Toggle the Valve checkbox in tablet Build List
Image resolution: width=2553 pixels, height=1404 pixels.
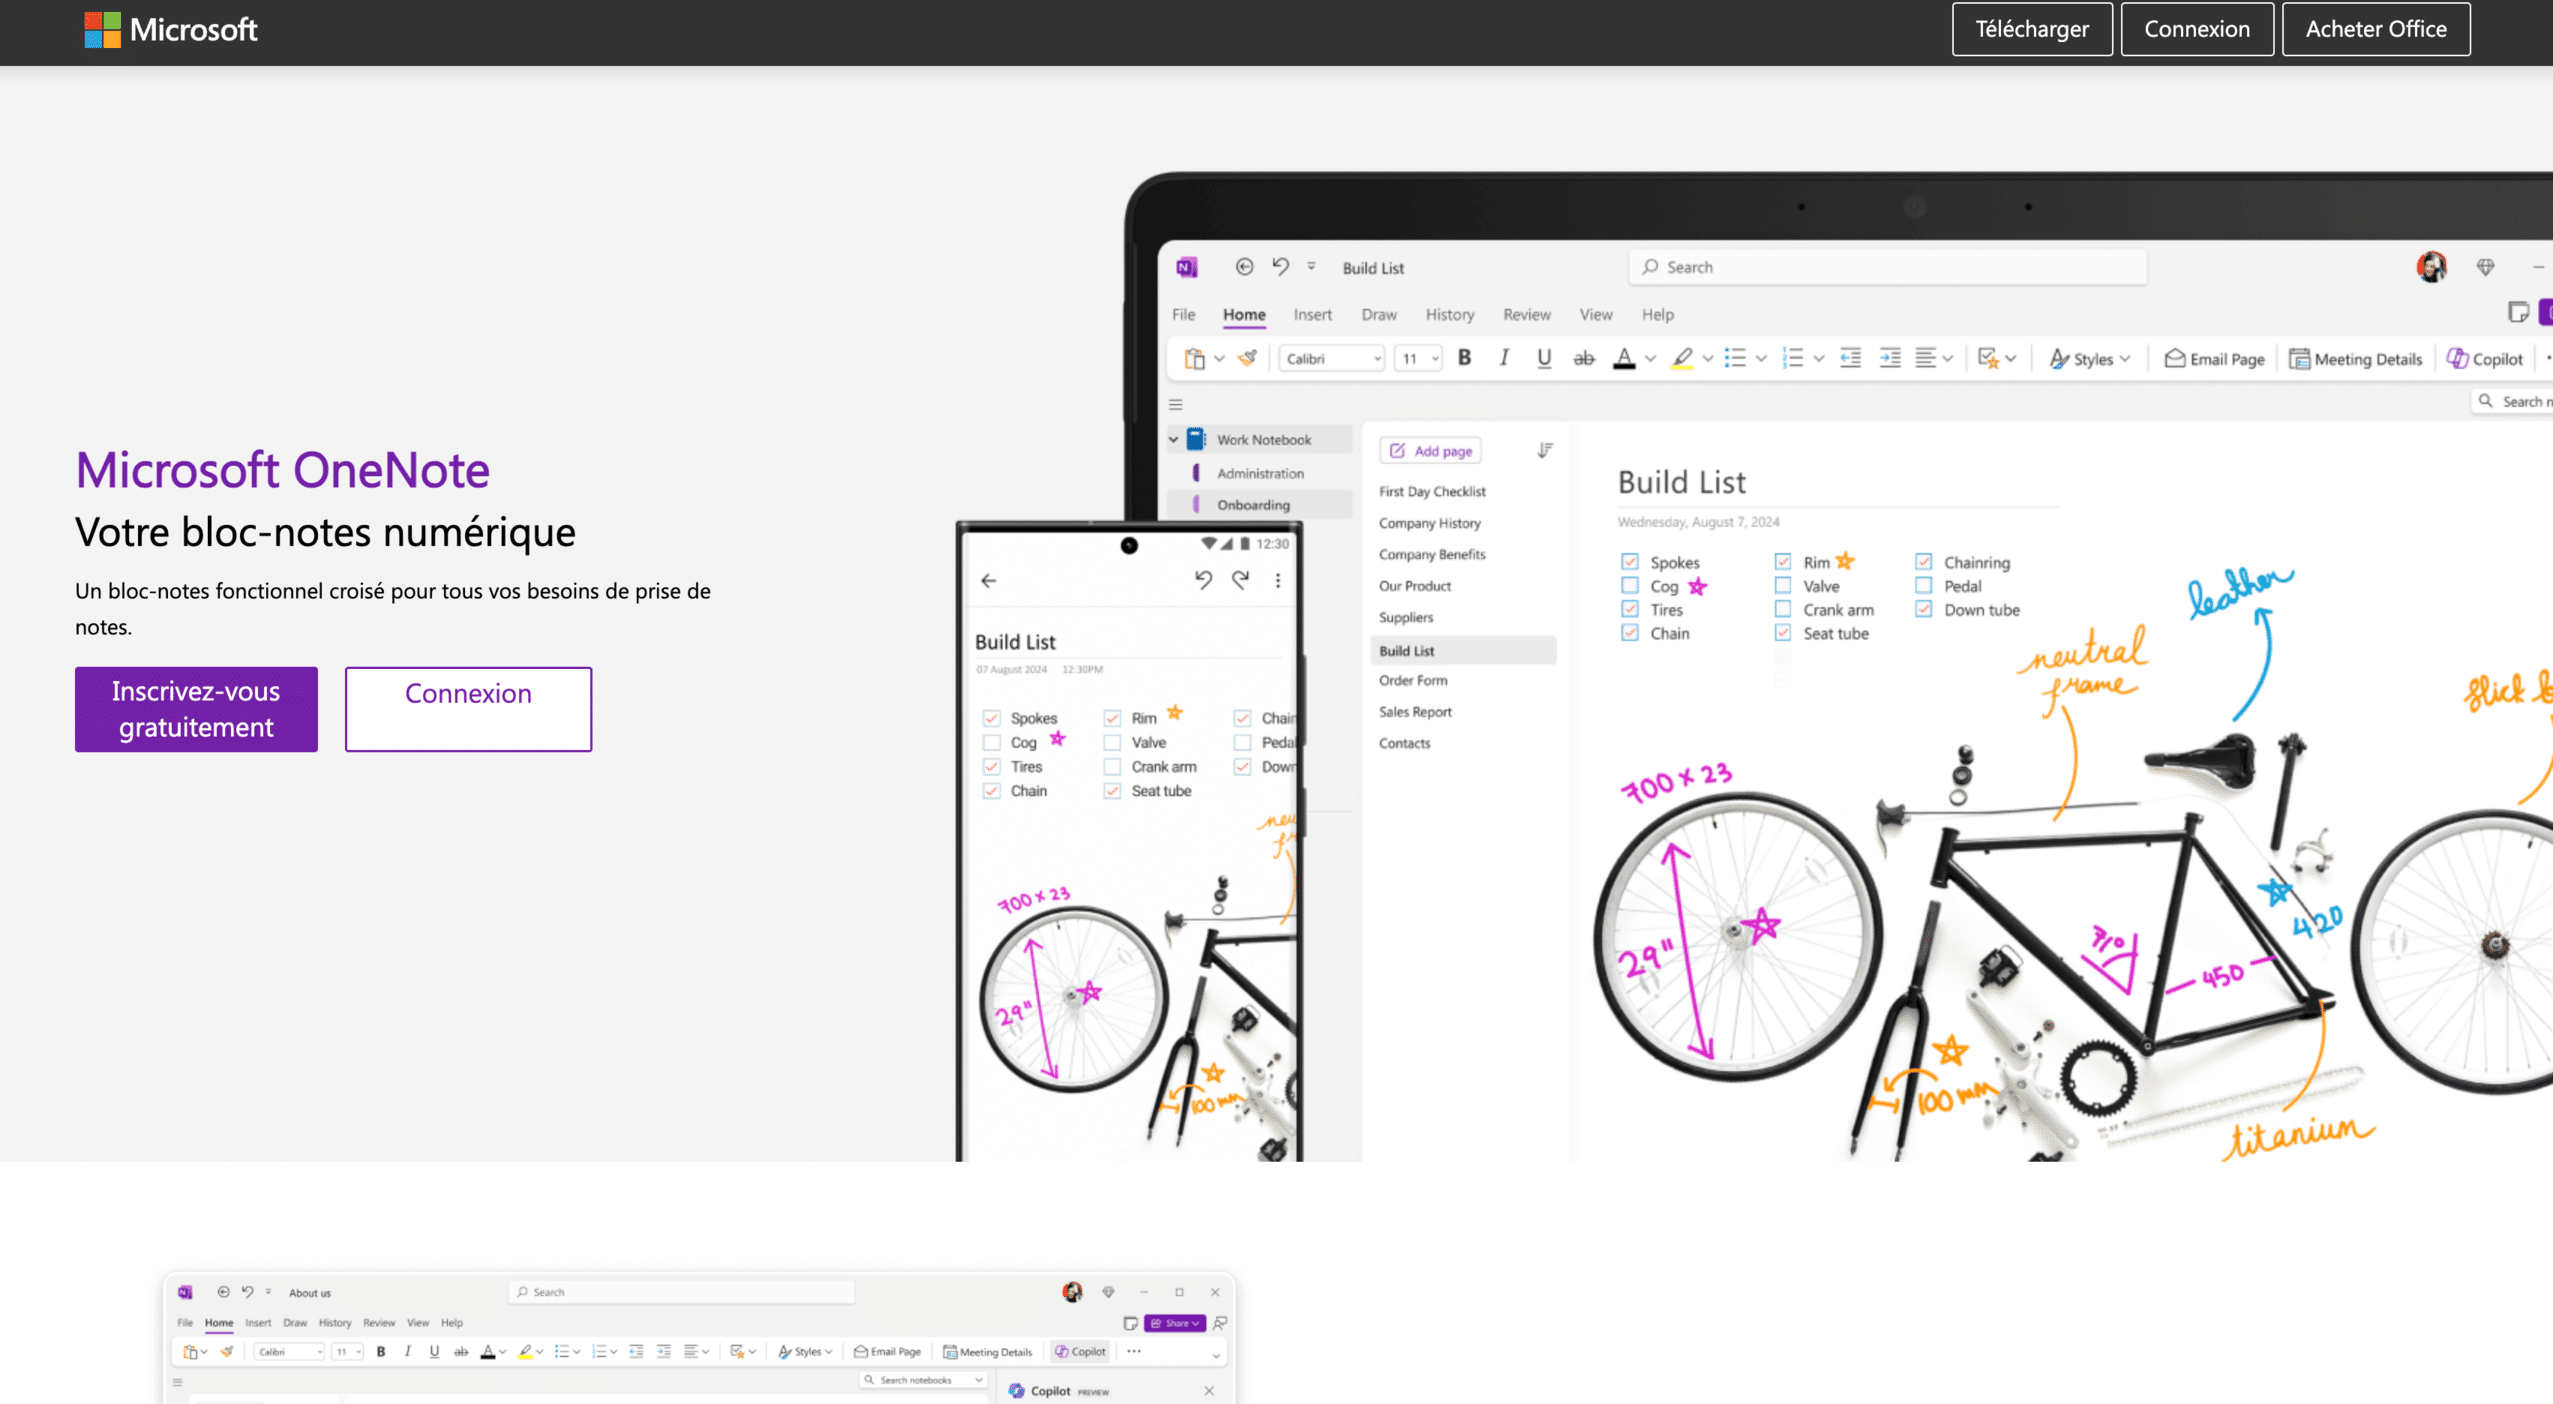pyautogui.click(x=1783, y=586)
